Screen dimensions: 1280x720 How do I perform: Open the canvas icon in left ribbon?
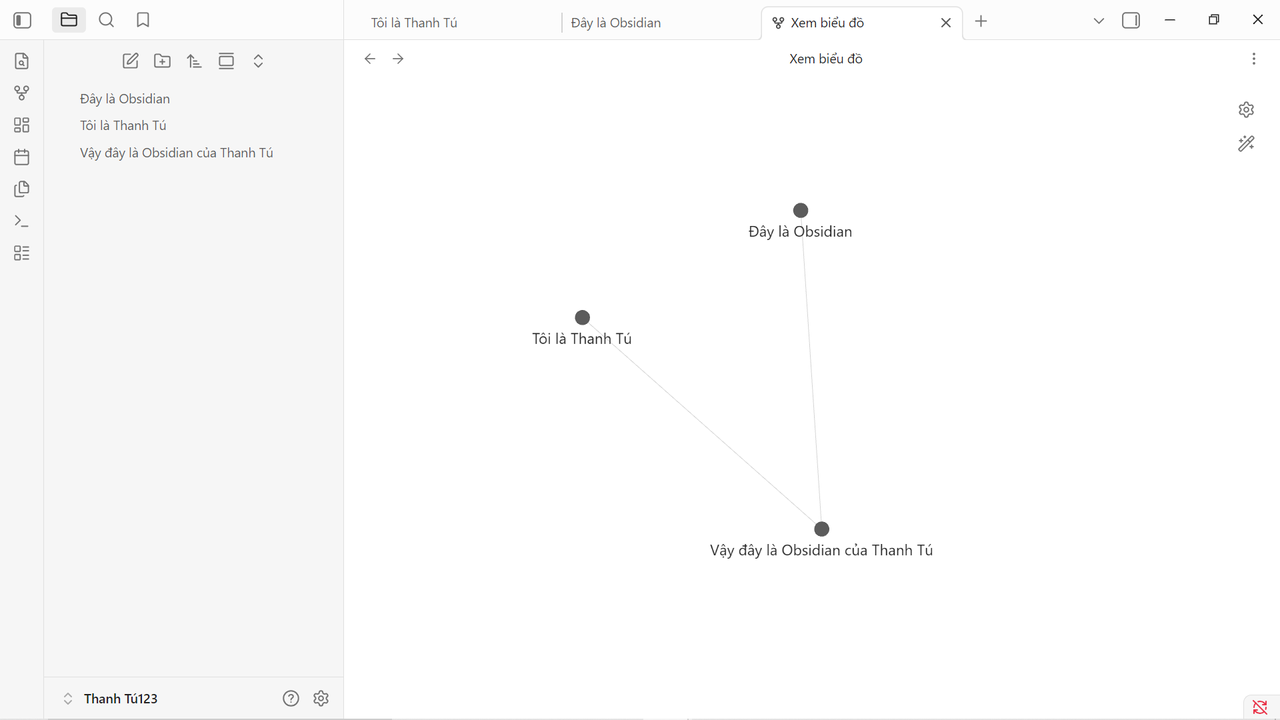22,125
